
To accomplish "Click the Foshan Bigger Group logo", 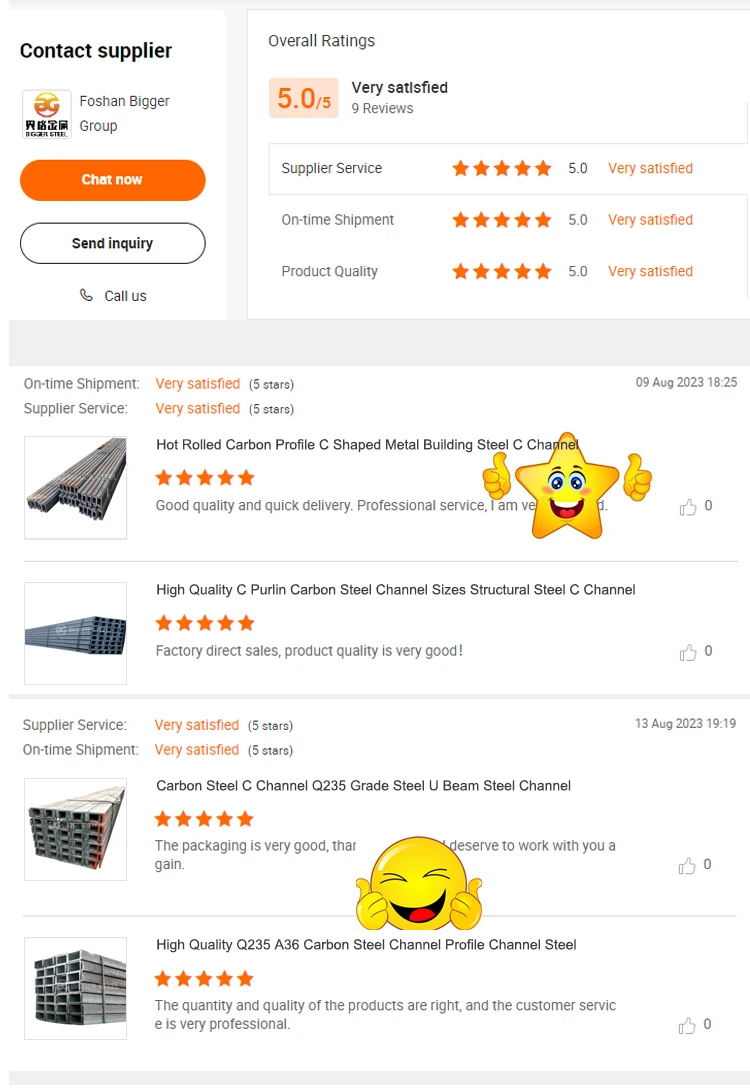I will click(x=47, y=114).
